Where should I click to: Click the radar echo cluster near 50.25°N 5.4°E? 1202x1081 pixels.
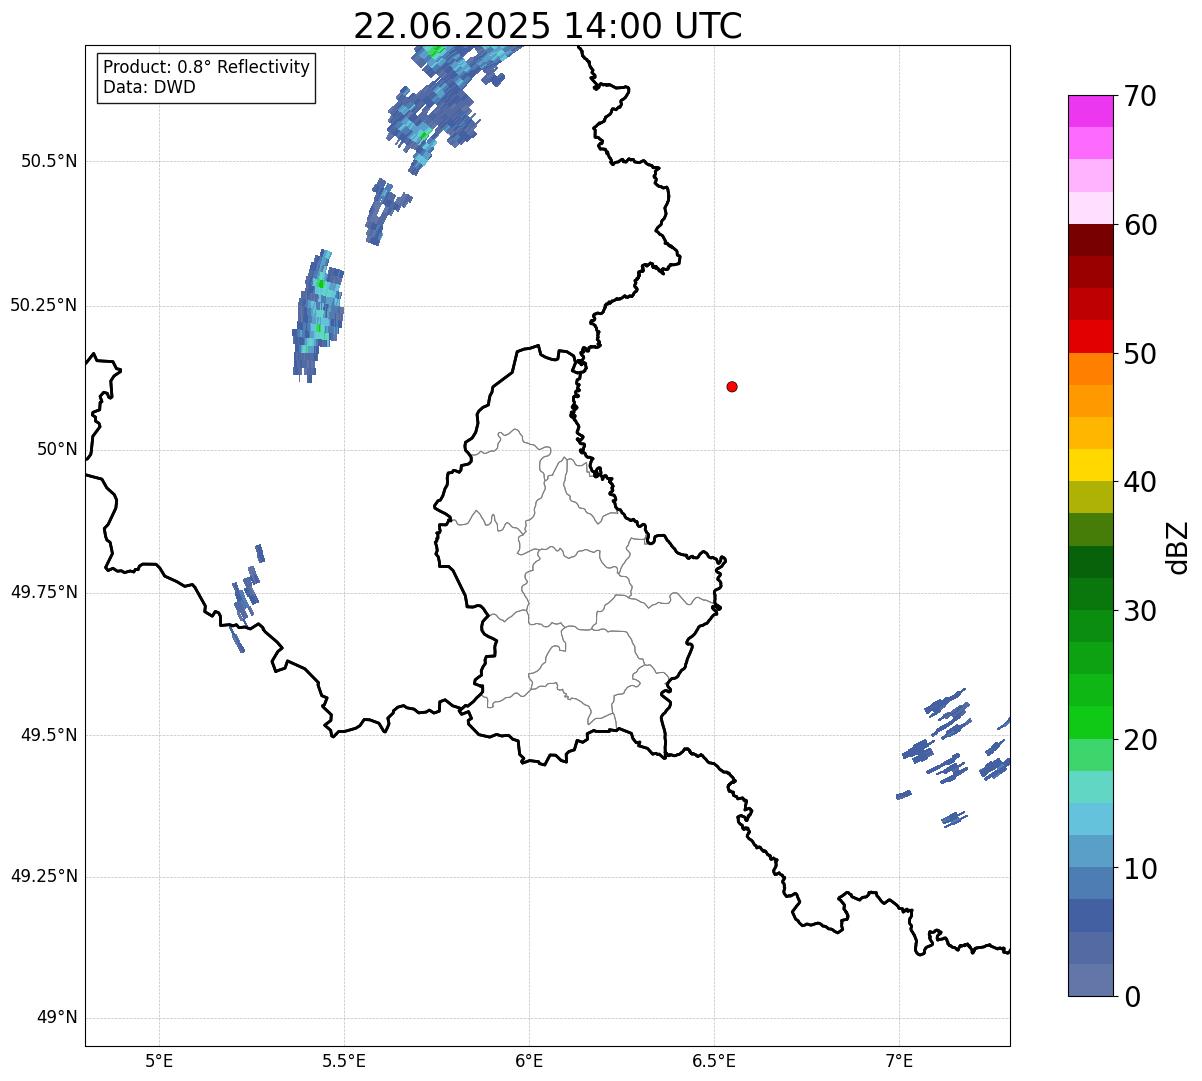point(319,316)
